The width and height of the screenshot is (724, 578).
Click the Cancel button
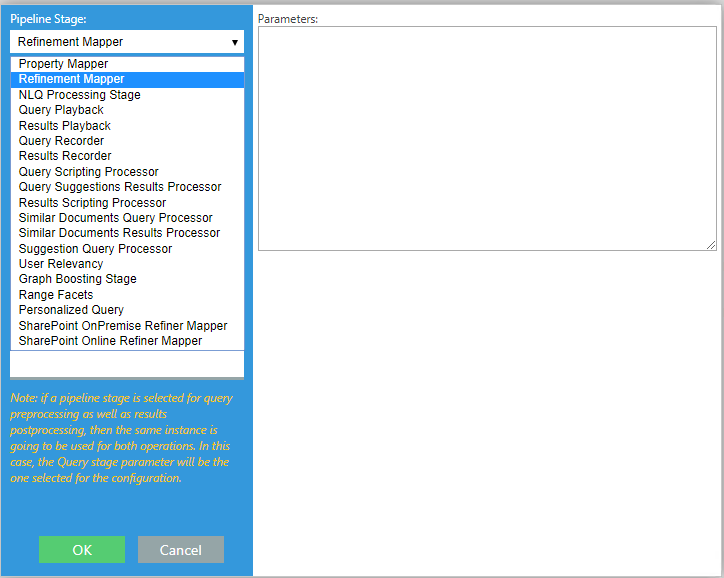click(181, 550)
